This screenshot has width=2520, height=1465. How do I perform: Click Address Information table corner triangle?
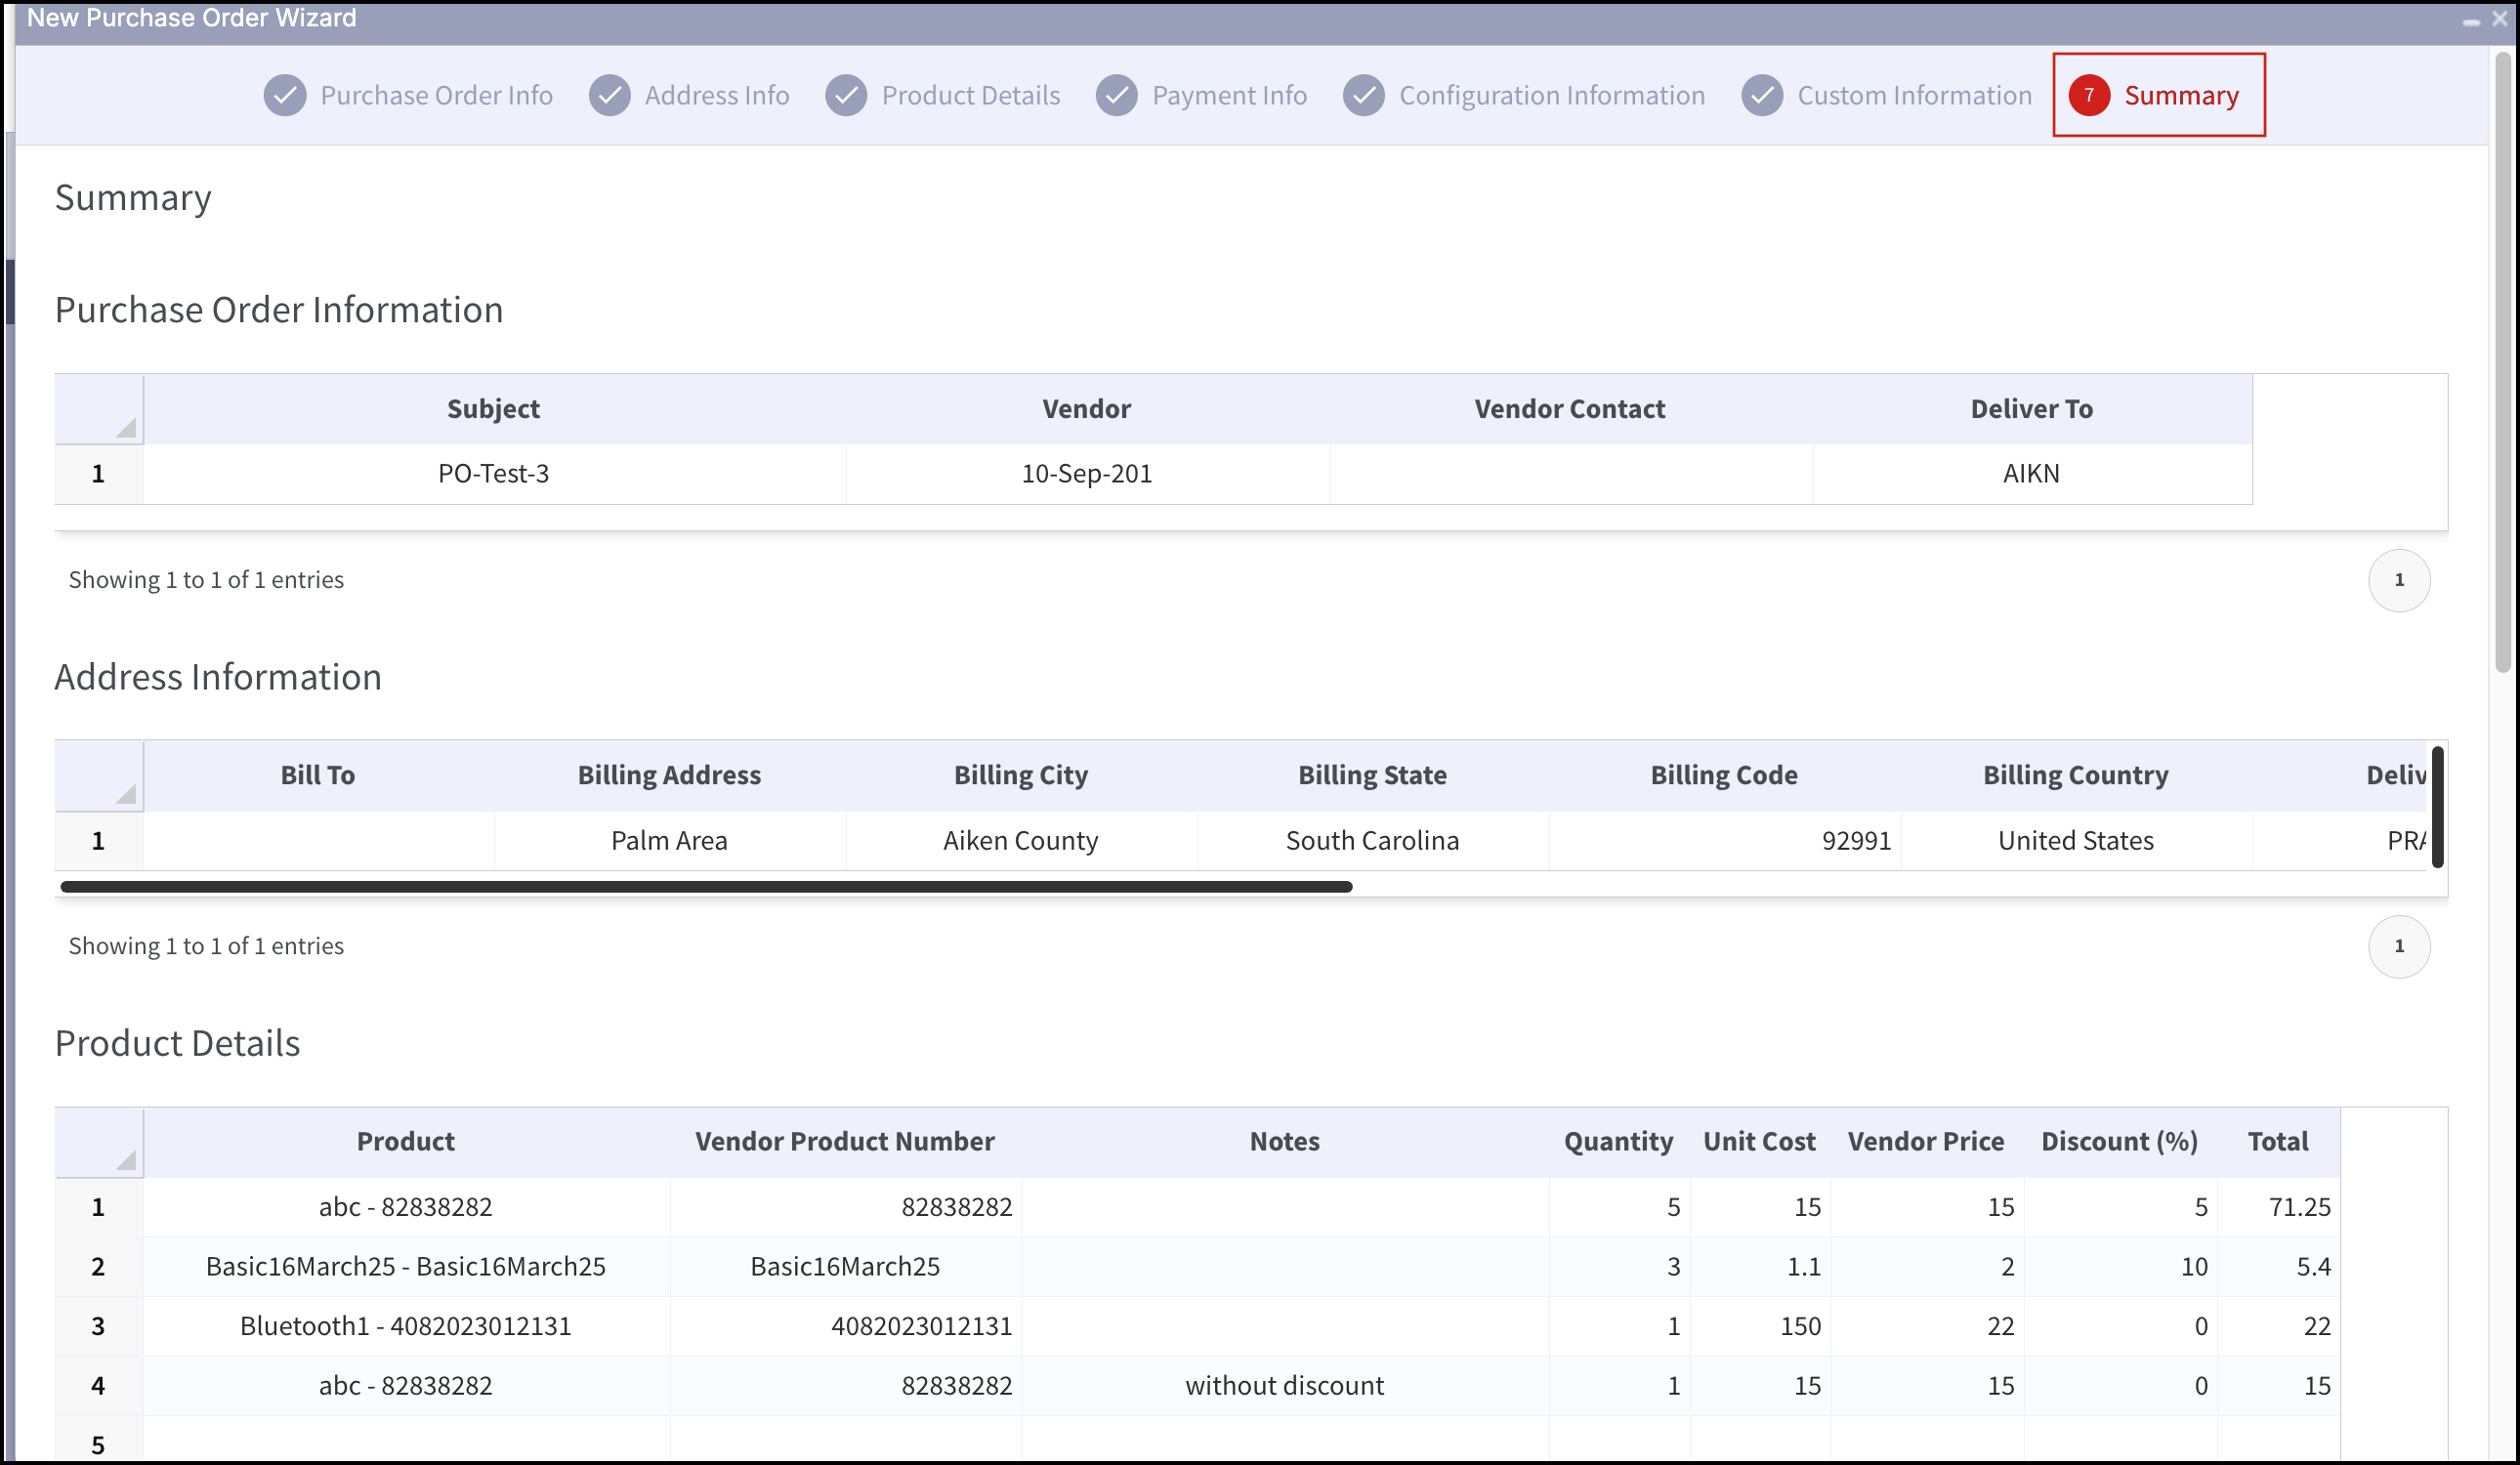coord(125,793)
